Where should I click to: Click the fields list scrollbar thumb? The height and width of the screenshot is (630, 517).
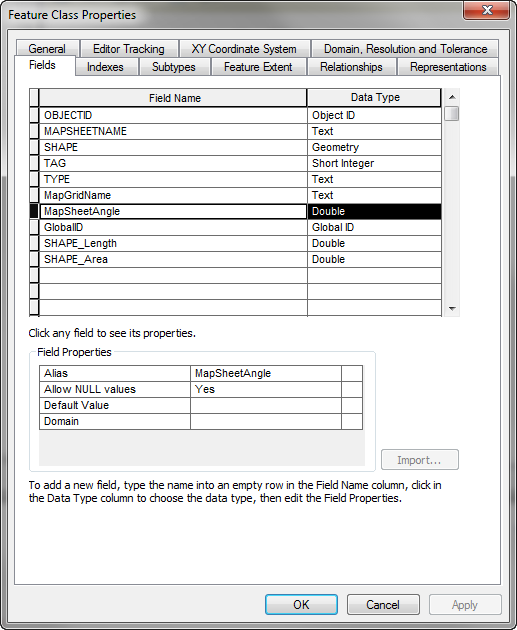(452, 113)
